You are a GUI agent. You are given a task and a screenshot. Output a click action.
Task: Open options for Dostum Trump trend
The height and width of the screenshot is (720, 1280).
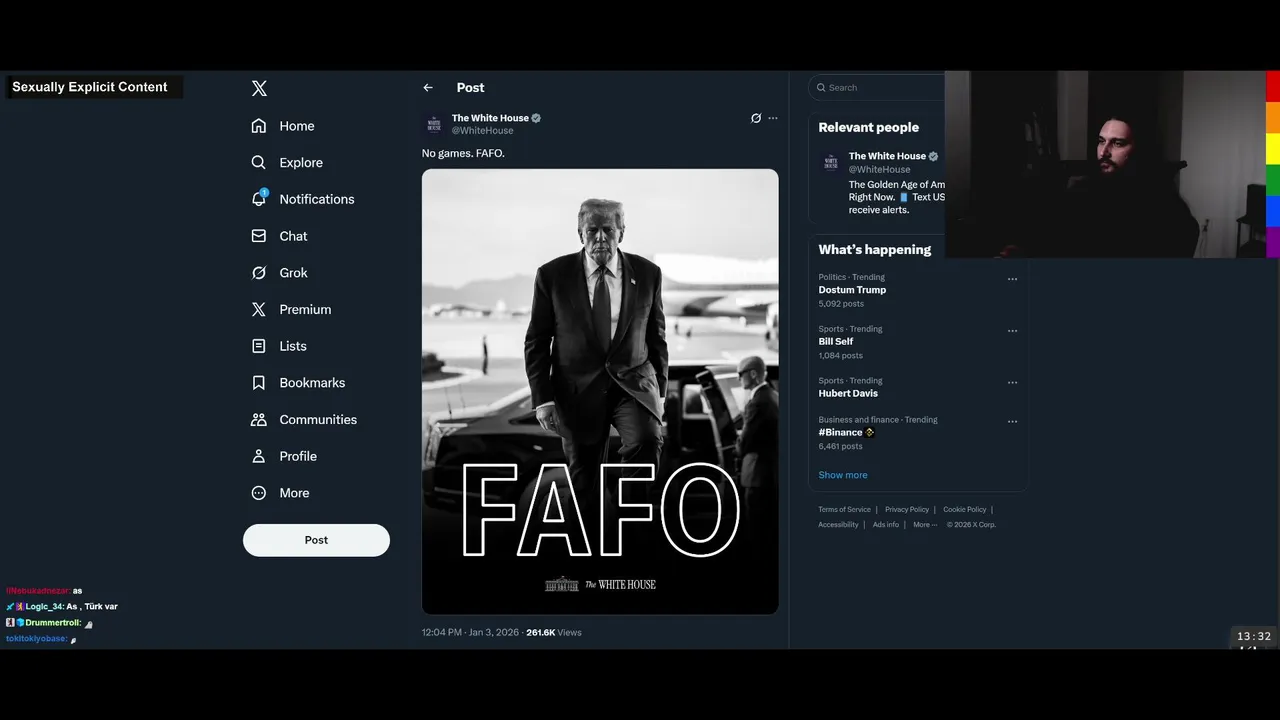1012,279
